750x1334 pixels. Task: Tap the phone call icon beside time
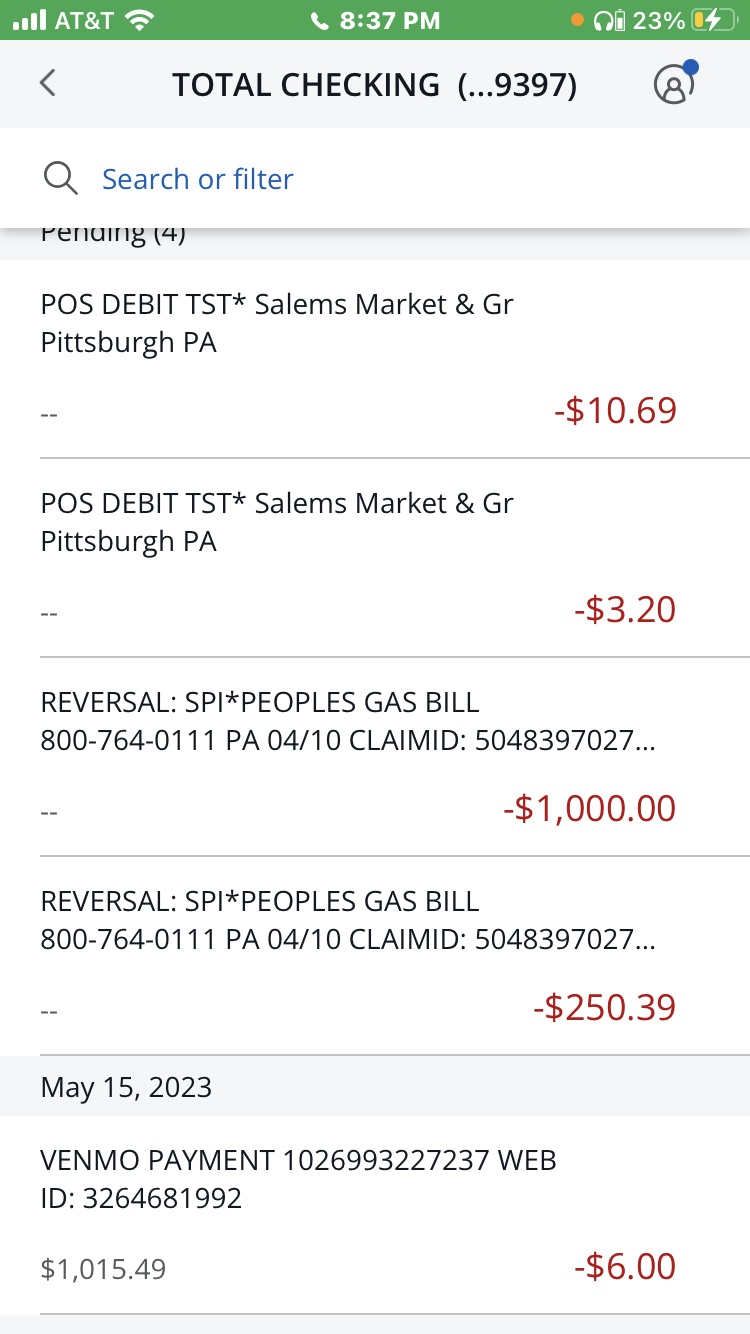320,21
